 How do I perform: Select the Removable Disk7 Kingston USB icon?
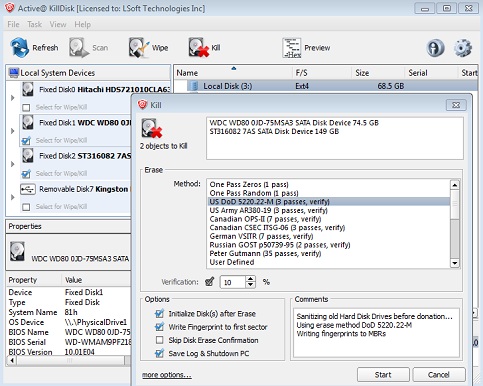pyautogui.click(x=28, y=189)
